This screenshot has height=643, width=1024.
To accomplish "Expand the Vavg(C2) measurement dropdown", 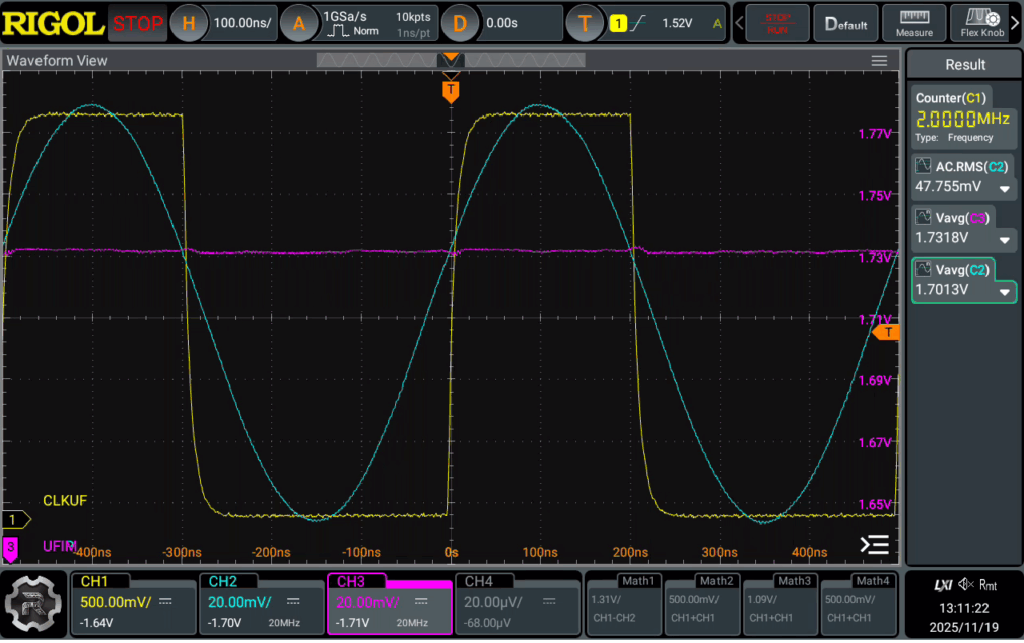I will pyautogui.click(x=1004, y=292).
